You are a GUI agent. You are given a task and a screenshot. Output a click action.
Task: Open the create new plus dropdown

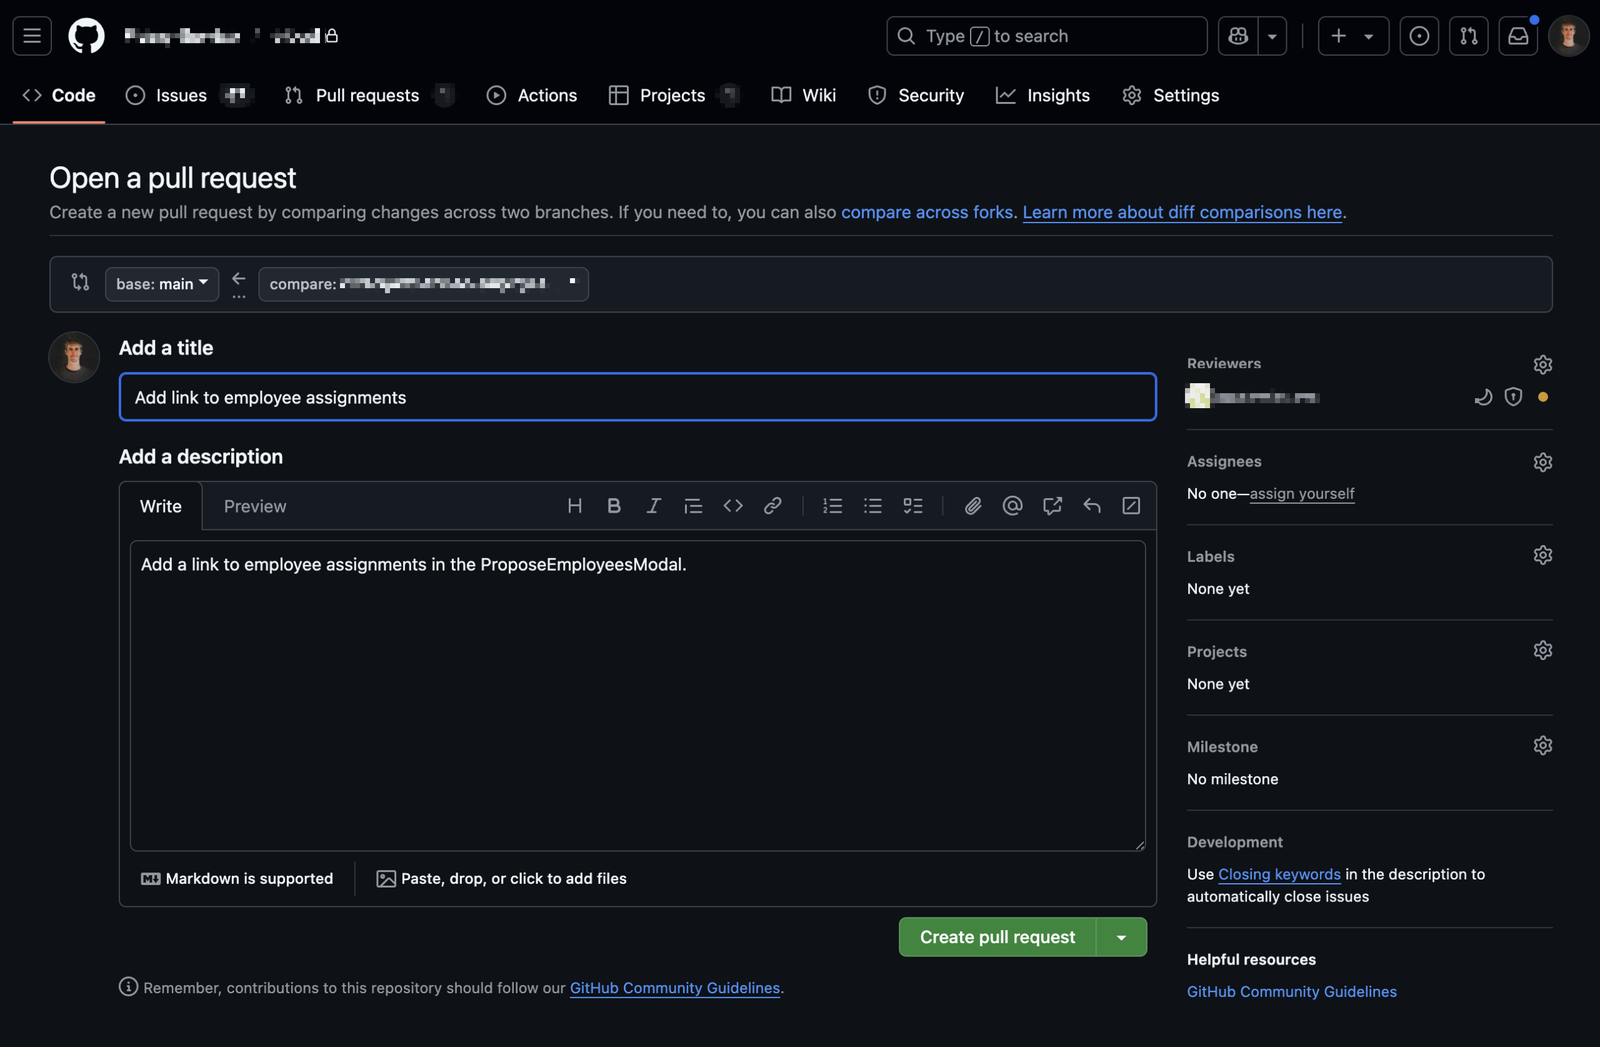click(x=1352, y=36)
